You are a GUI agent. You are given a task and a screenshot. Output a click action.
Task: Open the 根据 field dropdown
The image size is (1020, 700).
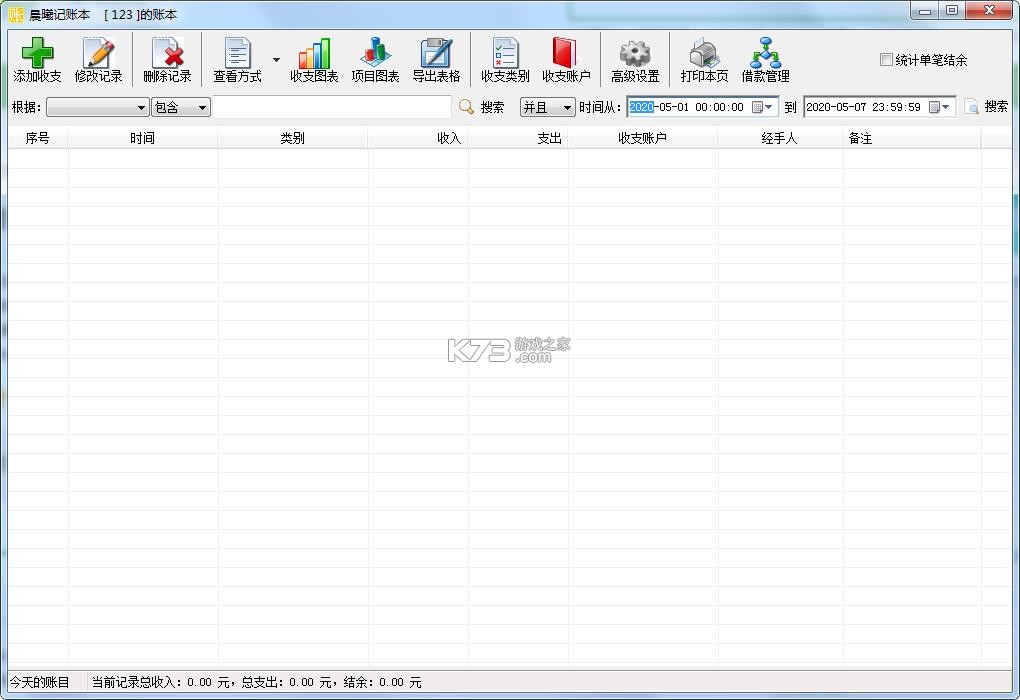click(98, 107)
